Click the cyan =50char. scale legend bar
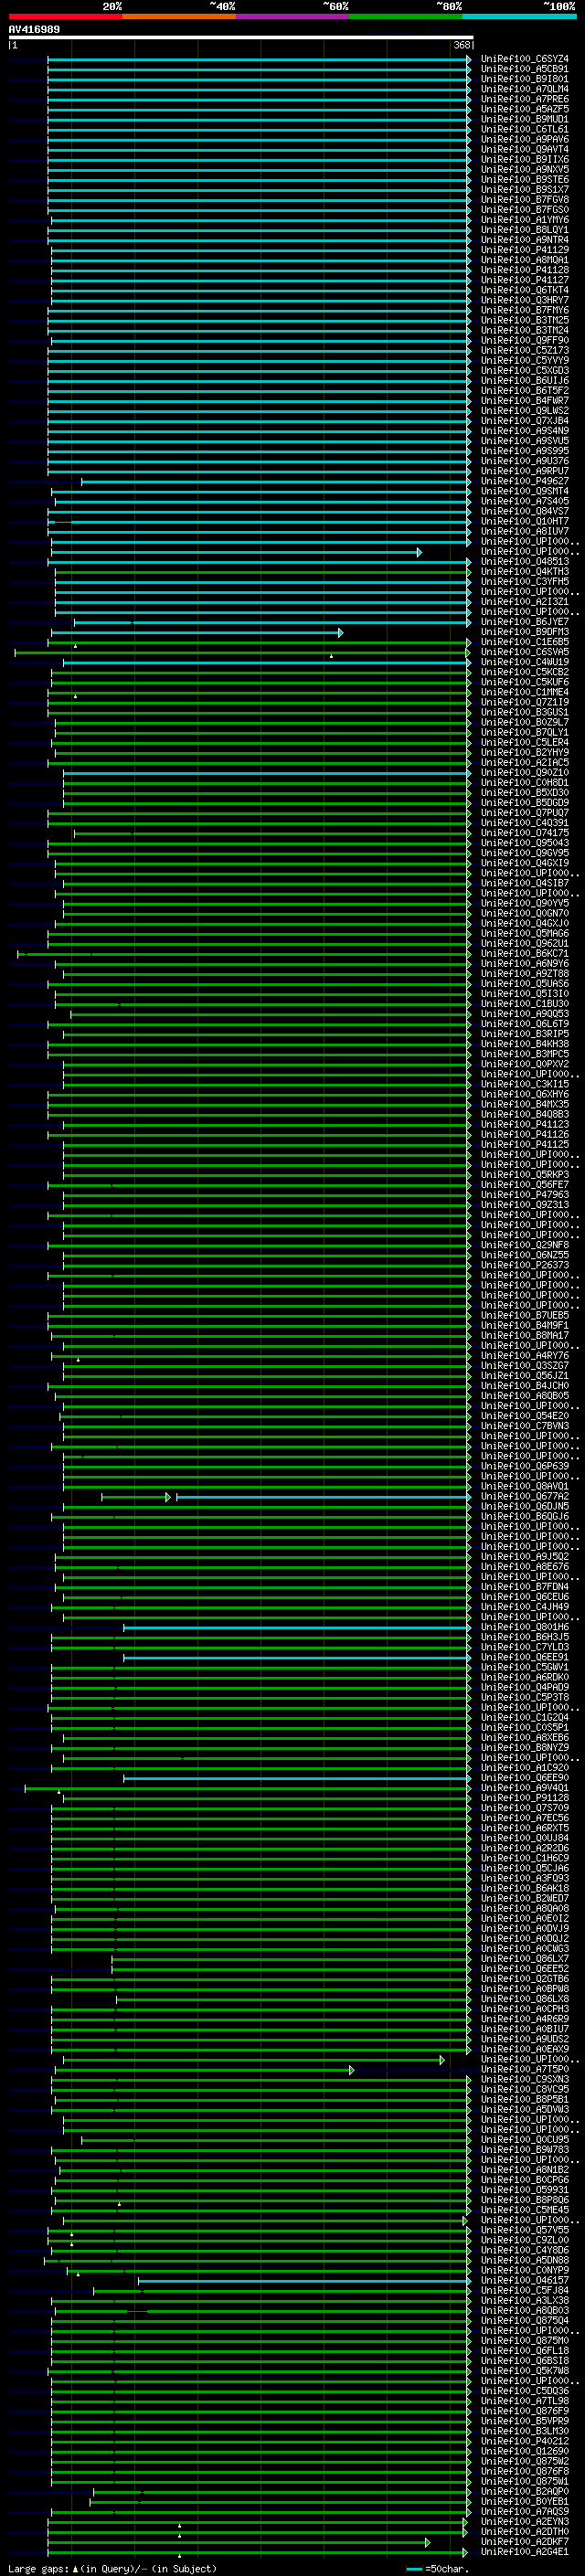 (x=414, y=2569)
